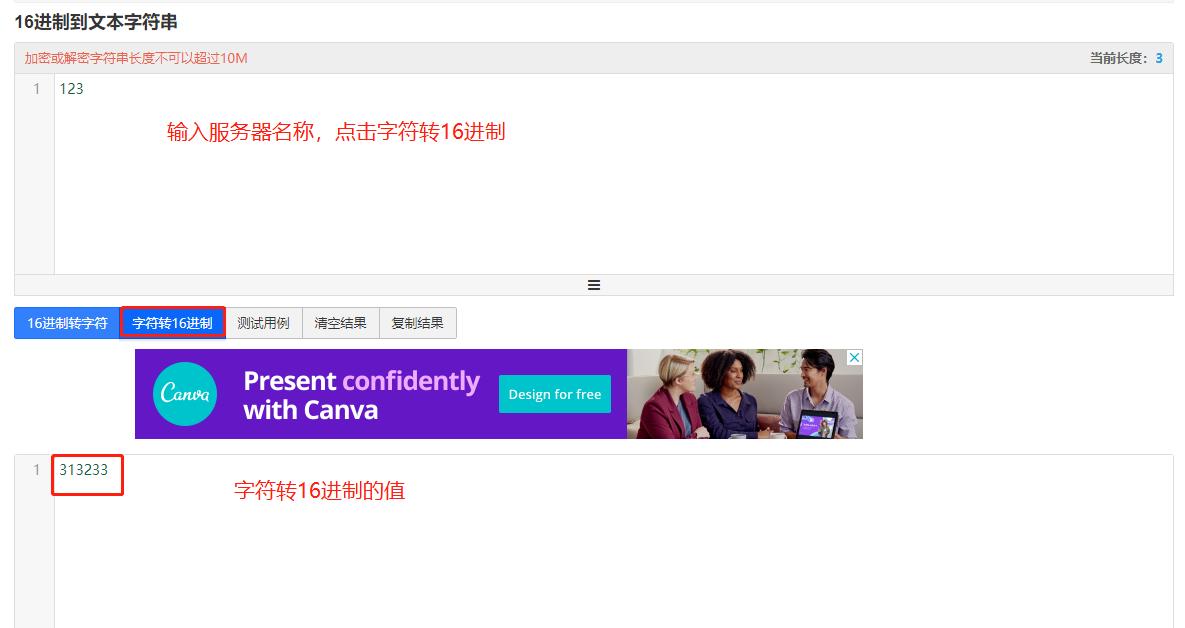Click the red annotation 字符转16进制的值
This screenshot has width=1185, height=628.
[320, 490]
